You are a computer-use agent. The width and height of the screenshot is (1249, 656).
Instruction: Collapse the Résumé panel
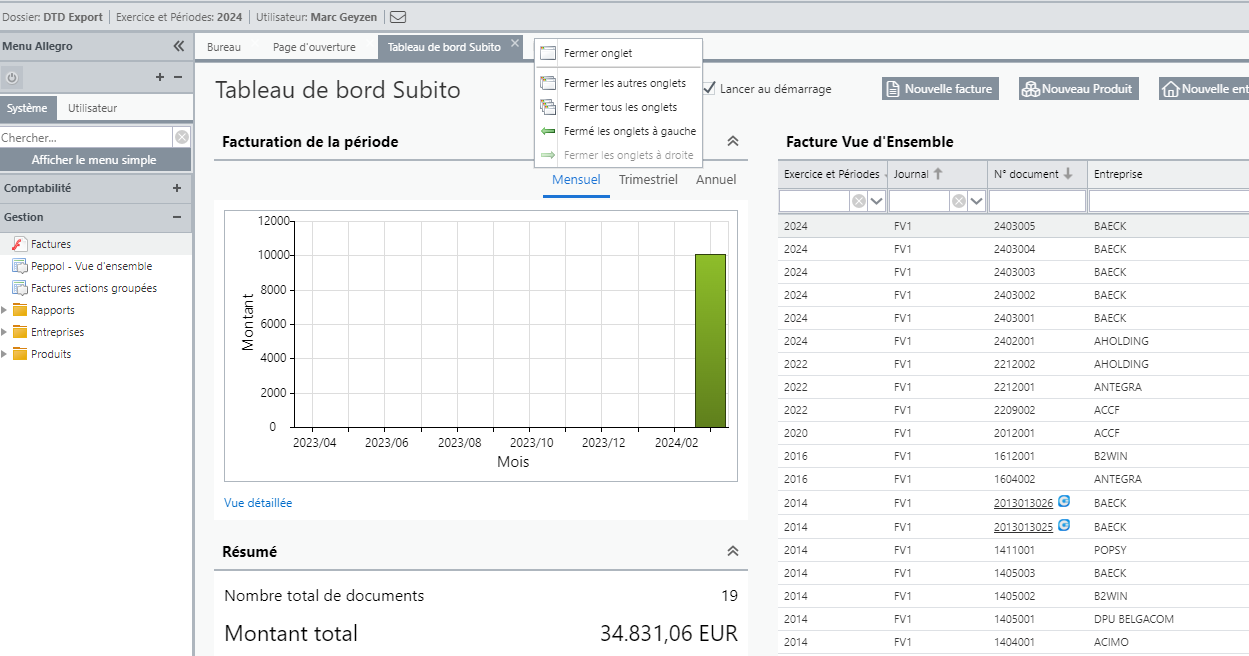click(x=732, y=551)
